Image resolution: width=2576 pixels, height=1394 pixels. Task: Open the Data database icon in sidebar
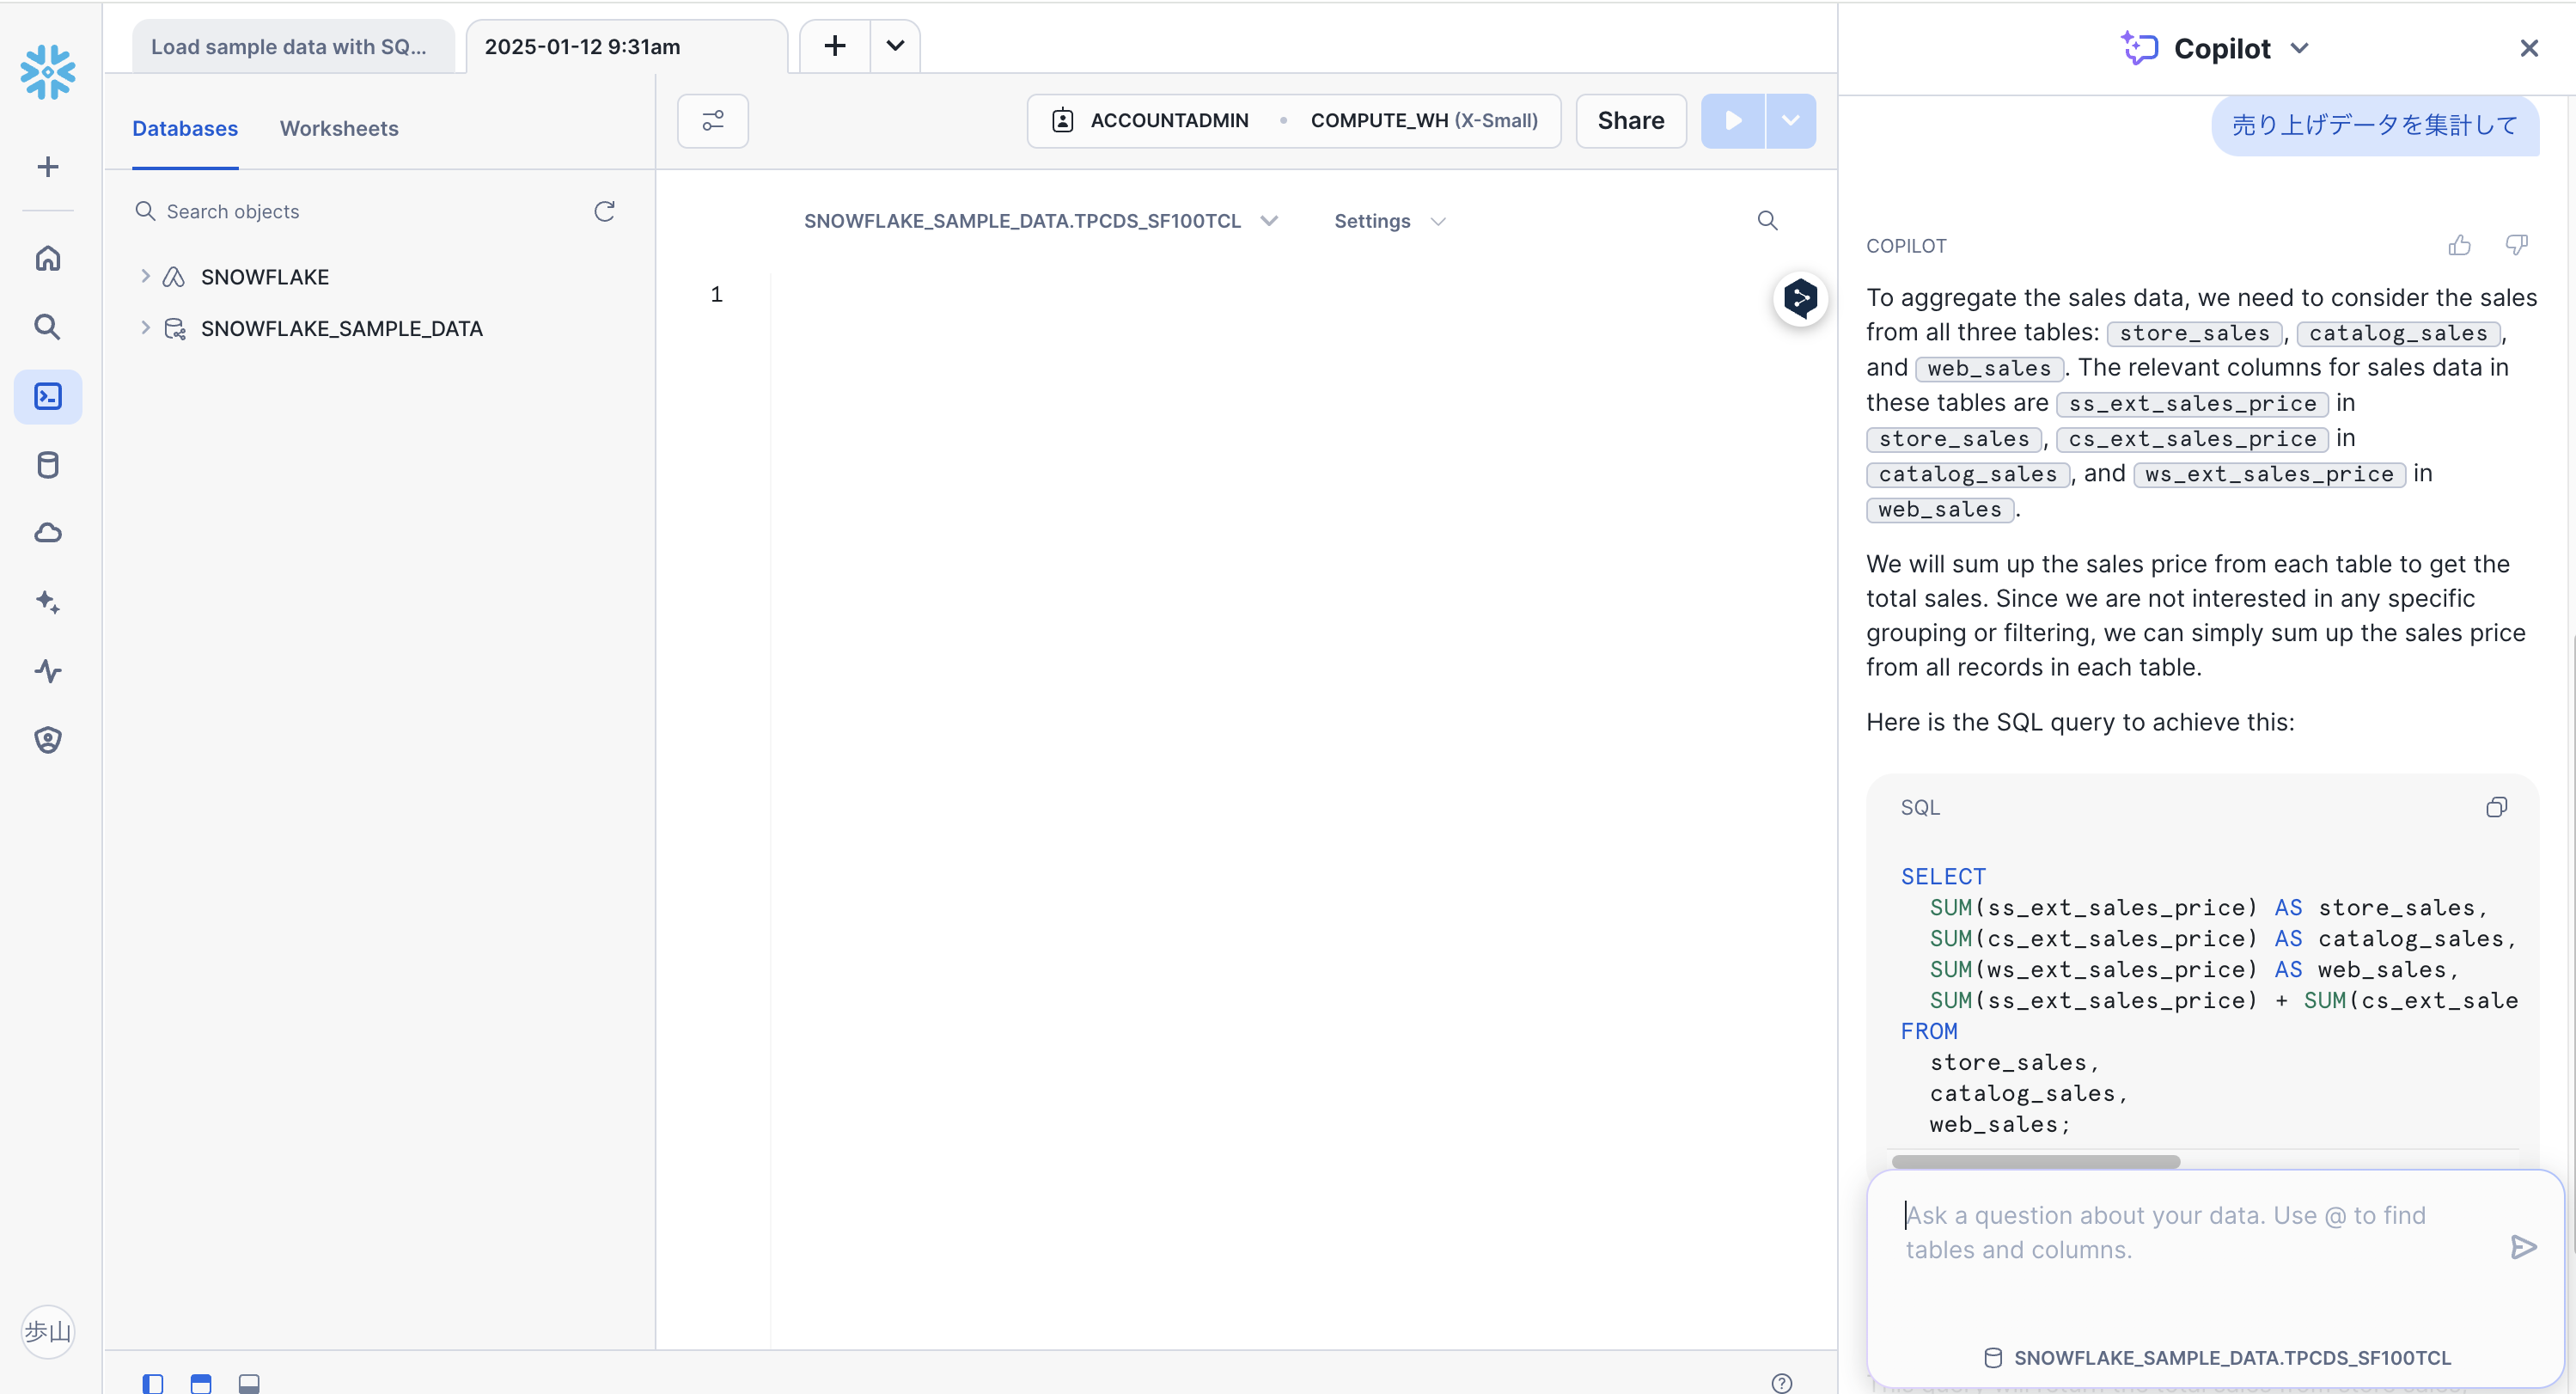pyautogui.click(x=48, y=465)
